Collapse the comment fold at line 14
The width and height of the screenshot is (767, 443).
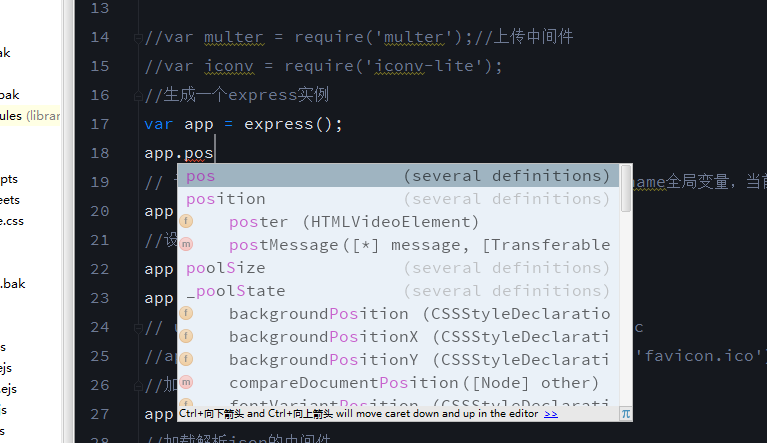pos(138,38)
